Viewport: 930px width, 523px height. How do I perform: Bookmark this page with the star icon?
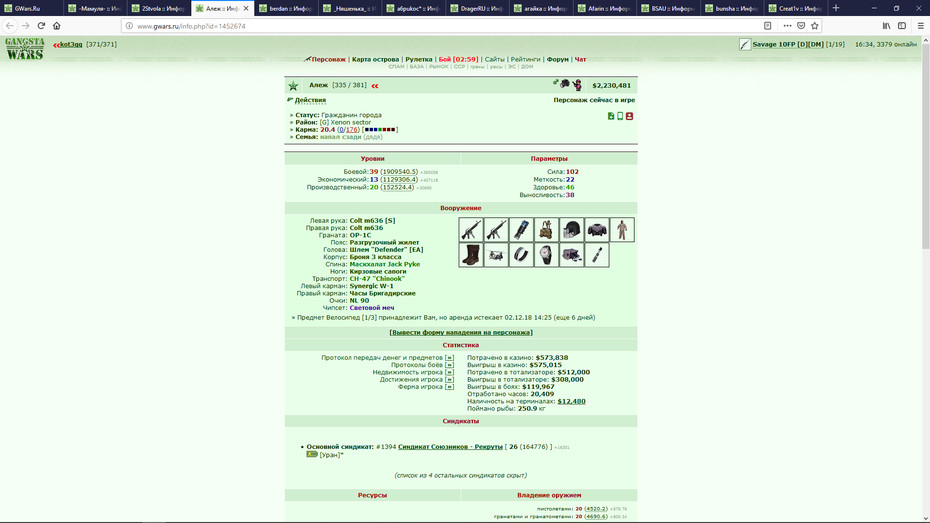pos(814,25)
